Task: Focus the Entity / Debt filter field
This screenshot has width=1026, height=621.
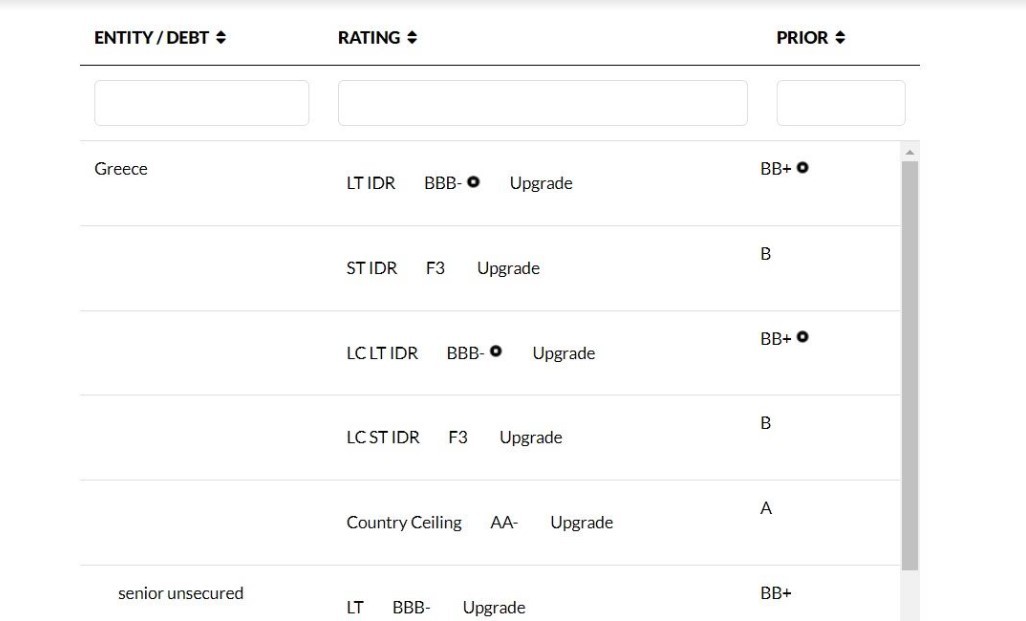Action: click(201, 103)
